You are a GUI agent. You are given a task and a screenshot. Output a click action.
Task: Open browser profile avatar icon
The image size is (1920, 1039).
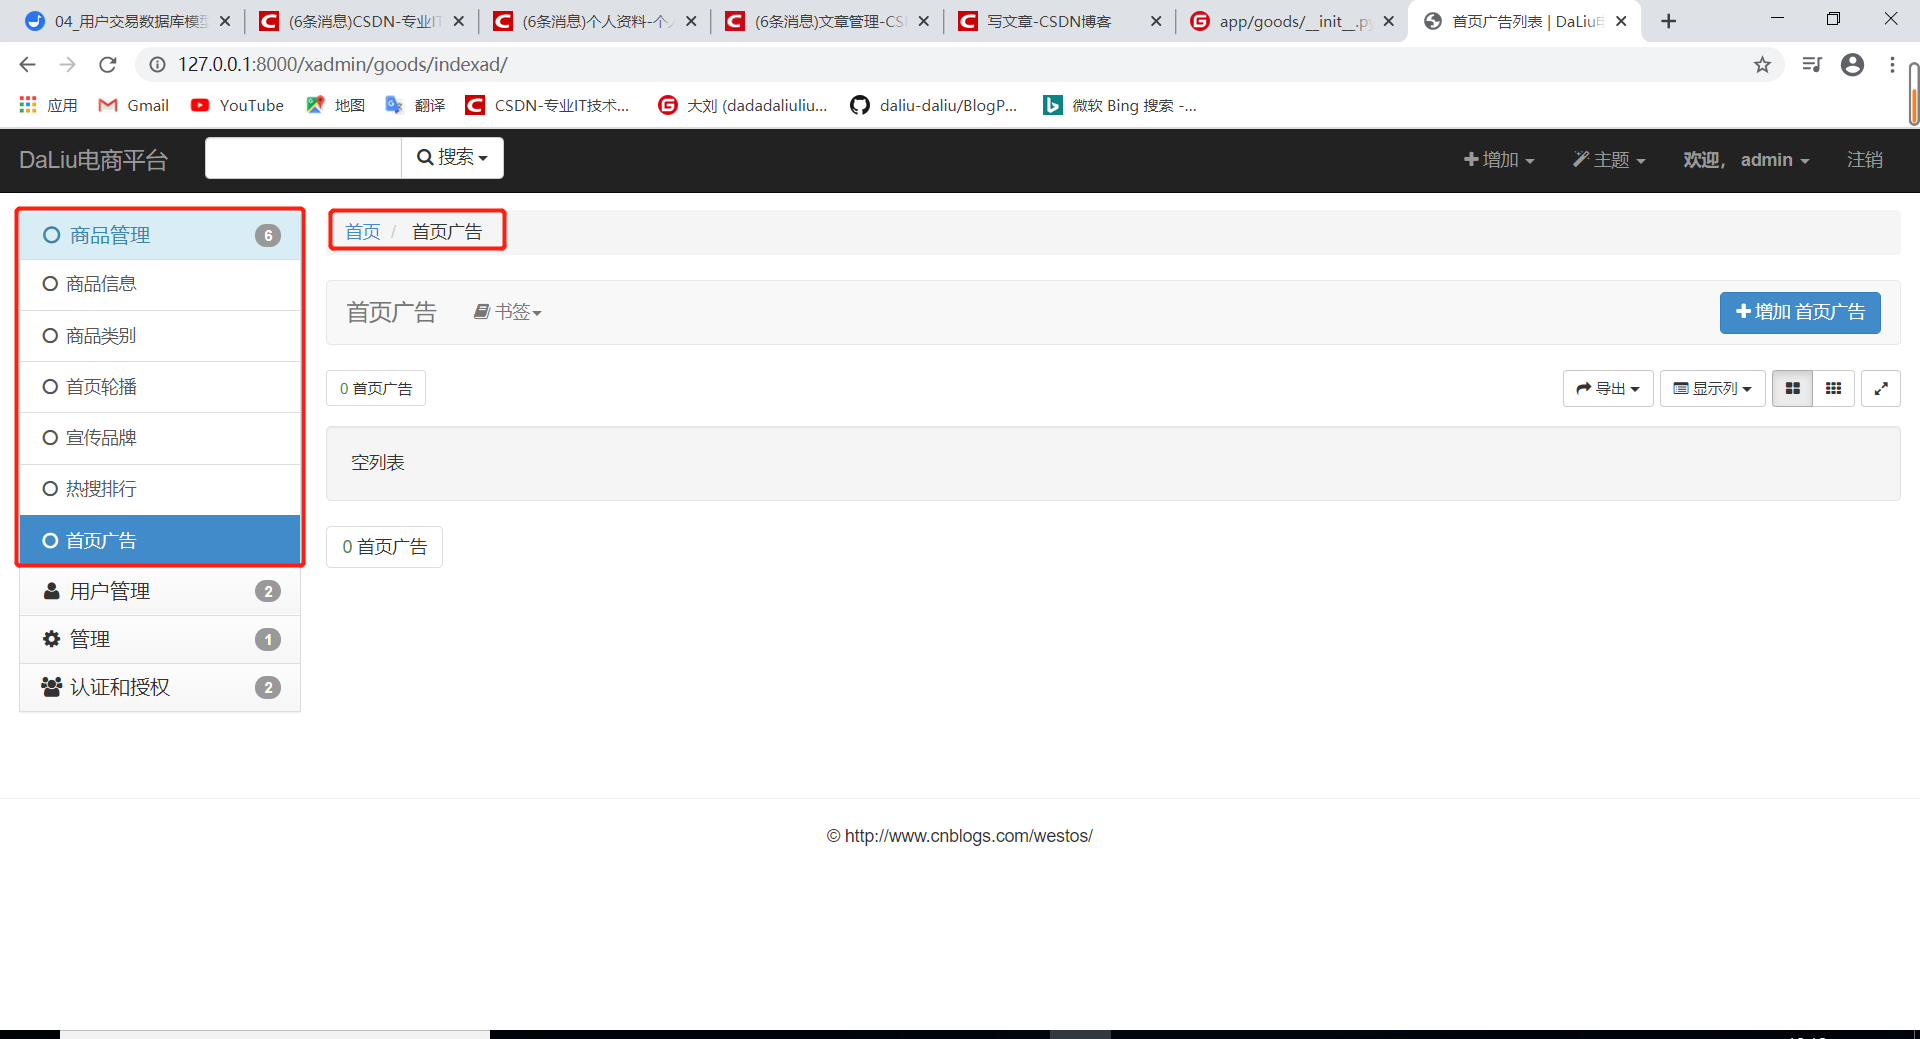click(x=1852, y=65)
